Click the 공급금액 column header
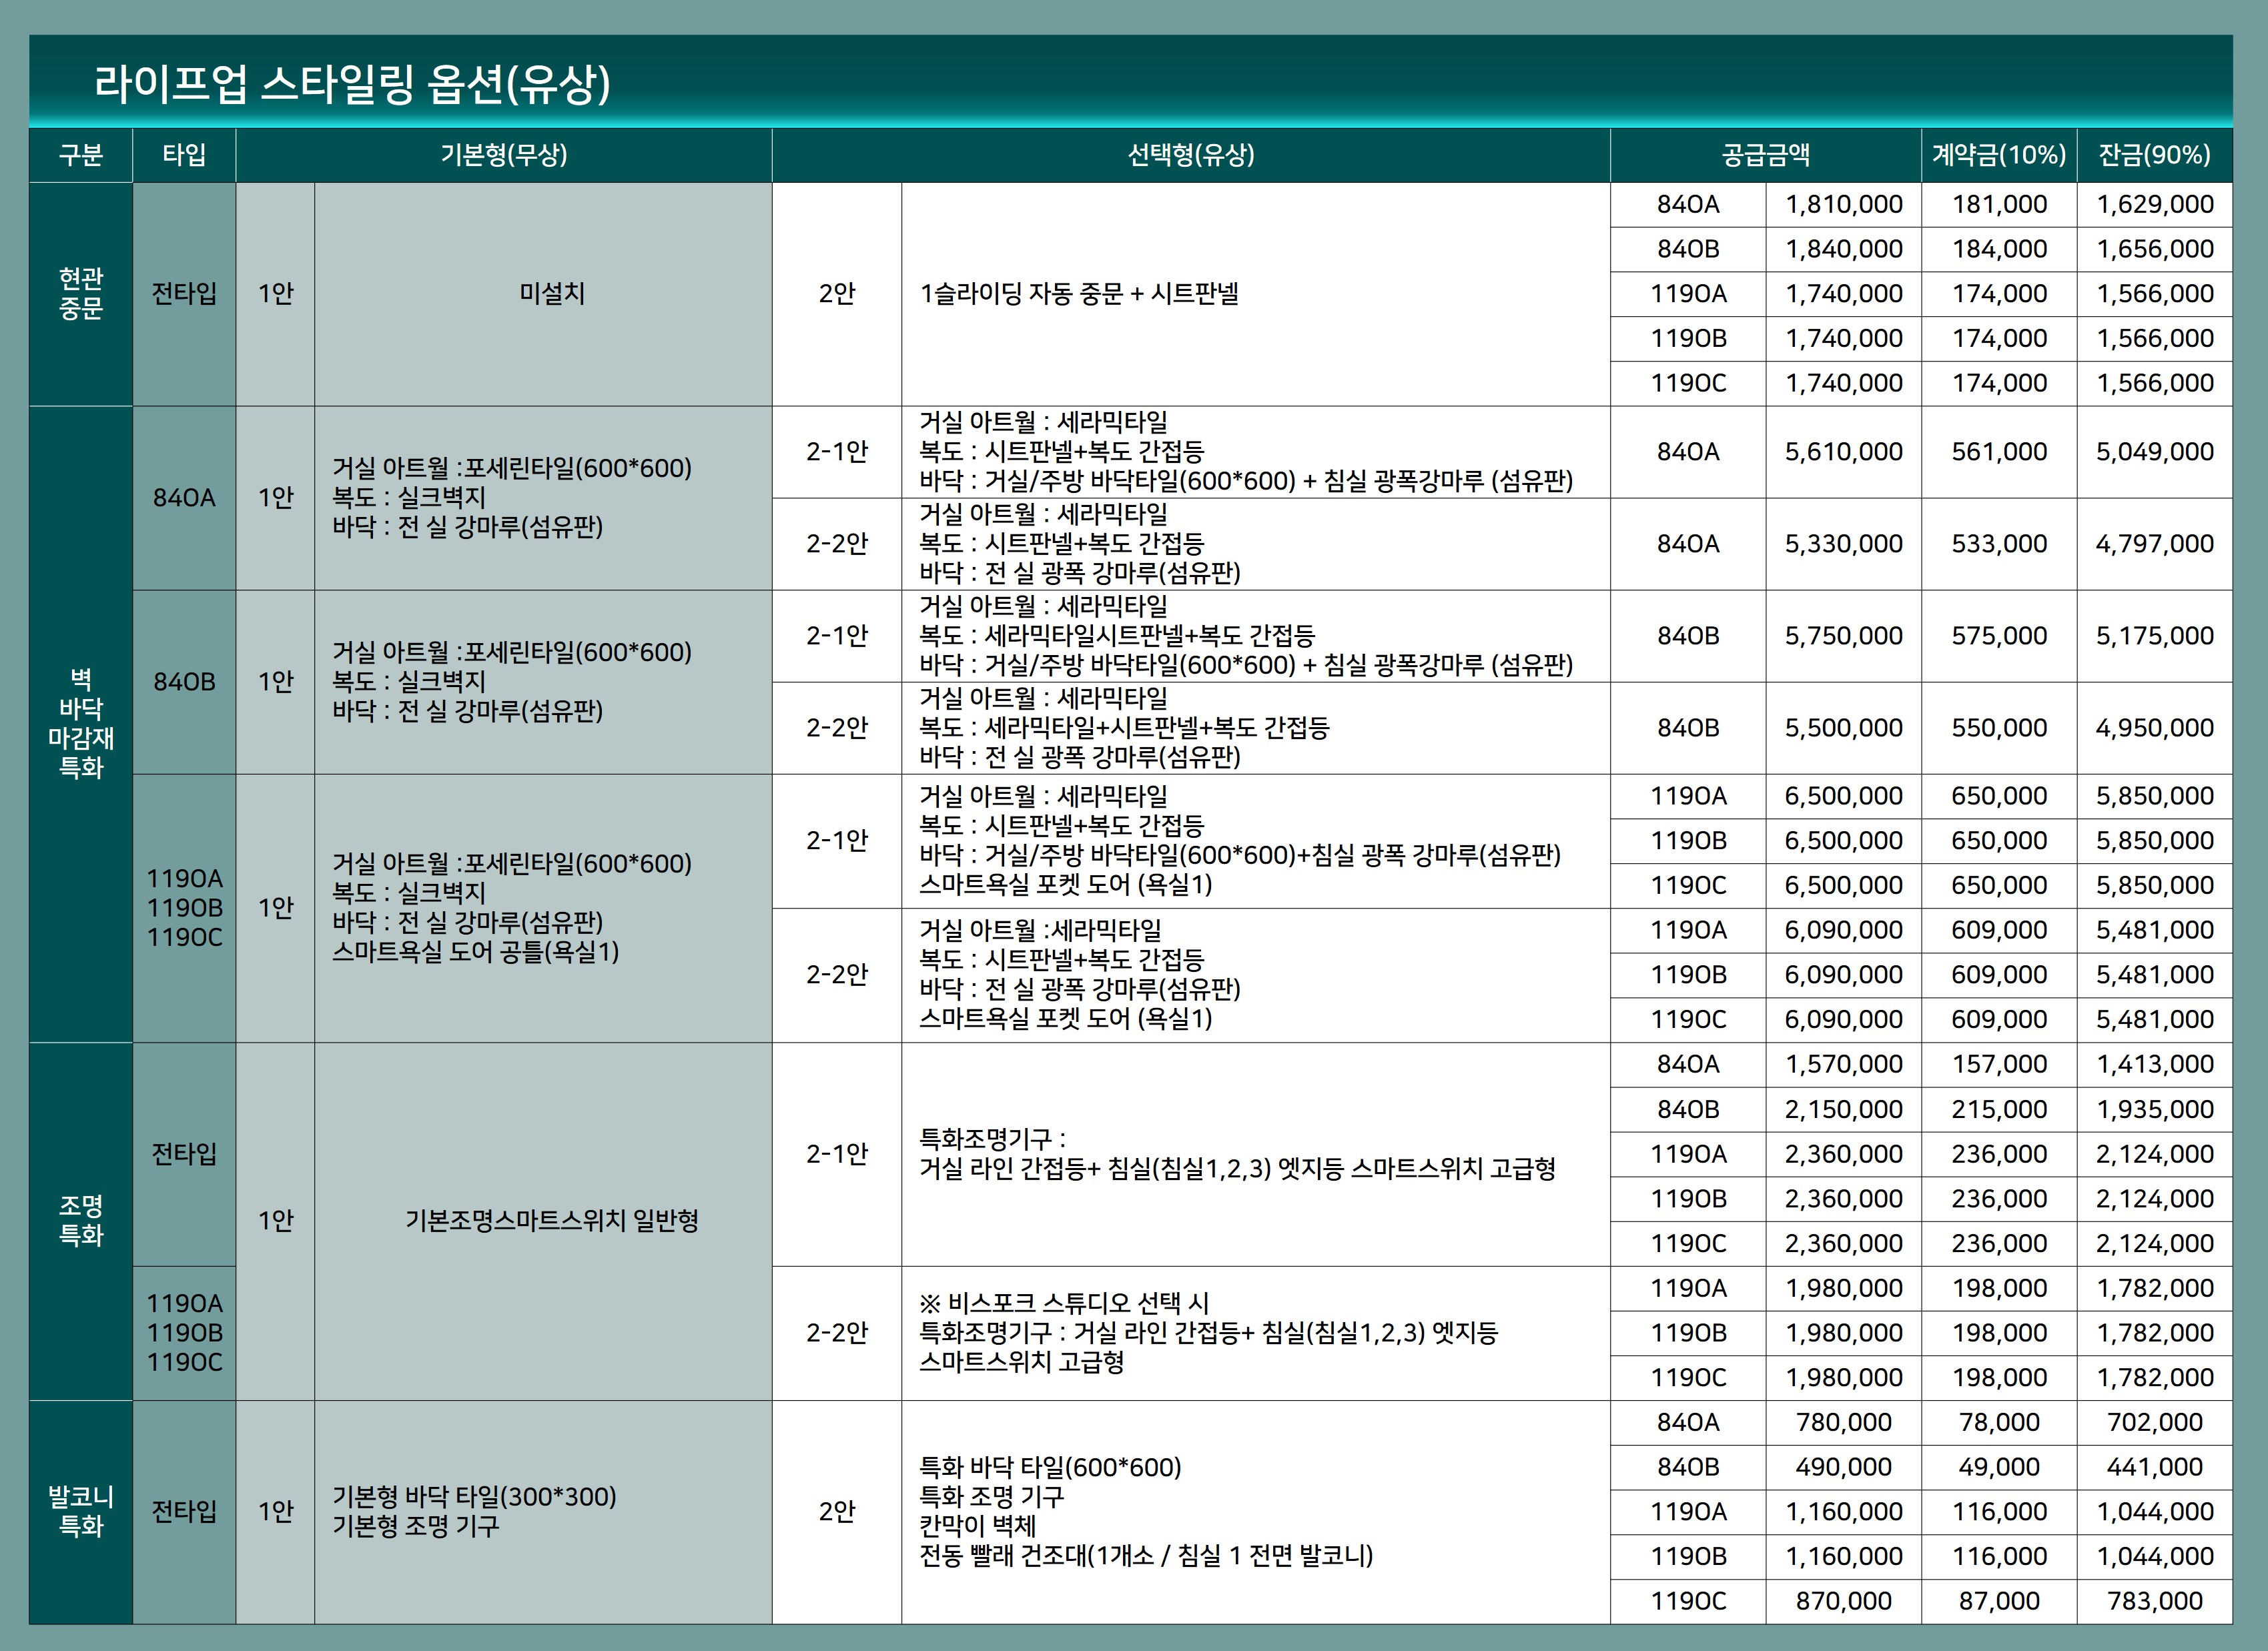Screen dimensions: 2268x1651 coord(1765,155)
